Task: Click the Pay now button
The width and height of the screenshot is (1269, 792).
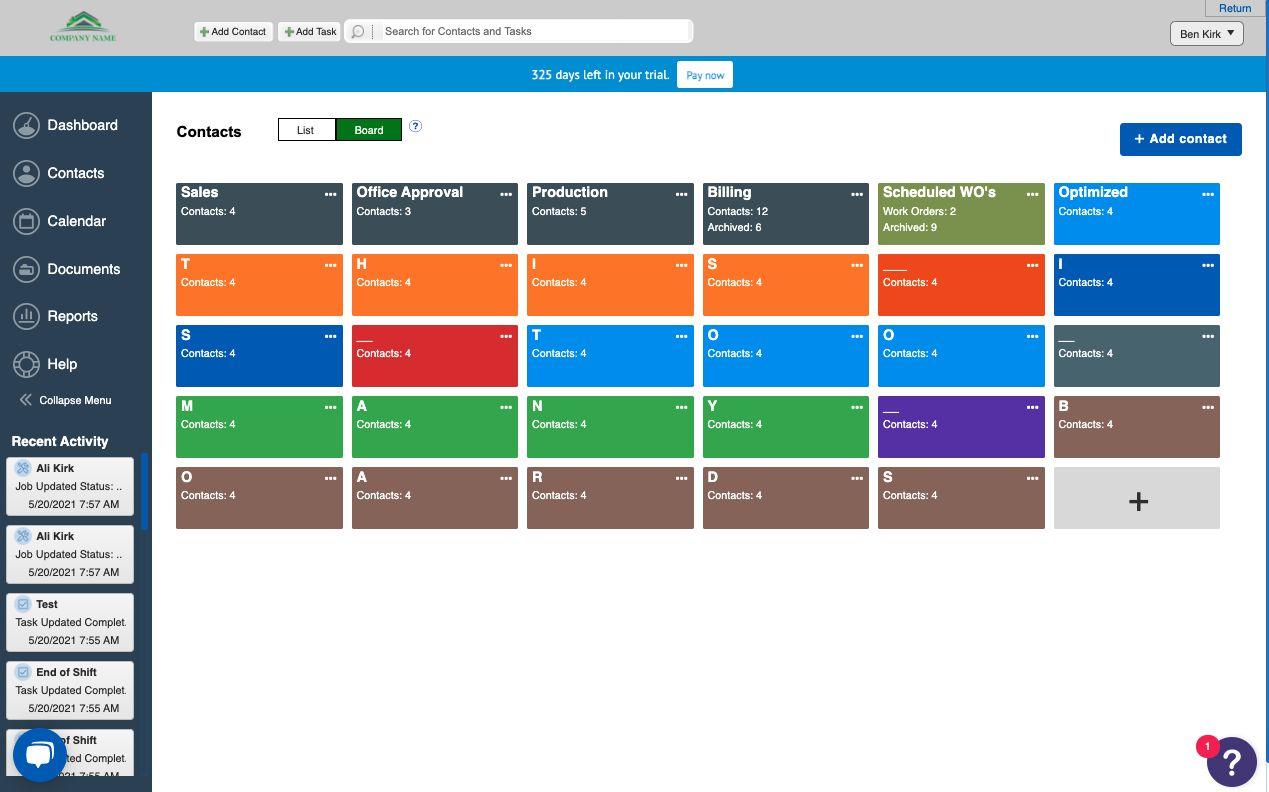Action: [x=705, y=75]
